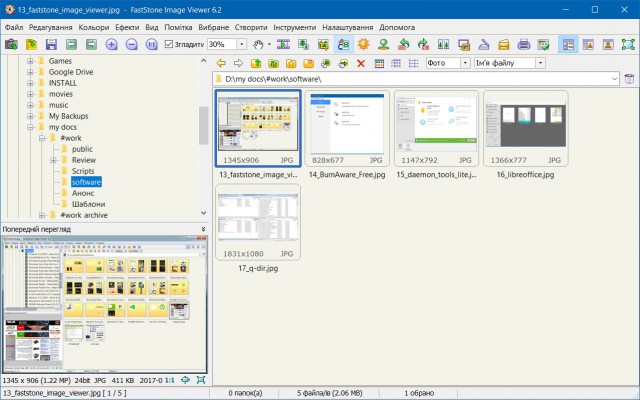Image resolution: width=640 pixels, height=400 pixels.
Task: Zoom in with the plus magnifier icon
Action: (x=111, y=44)
